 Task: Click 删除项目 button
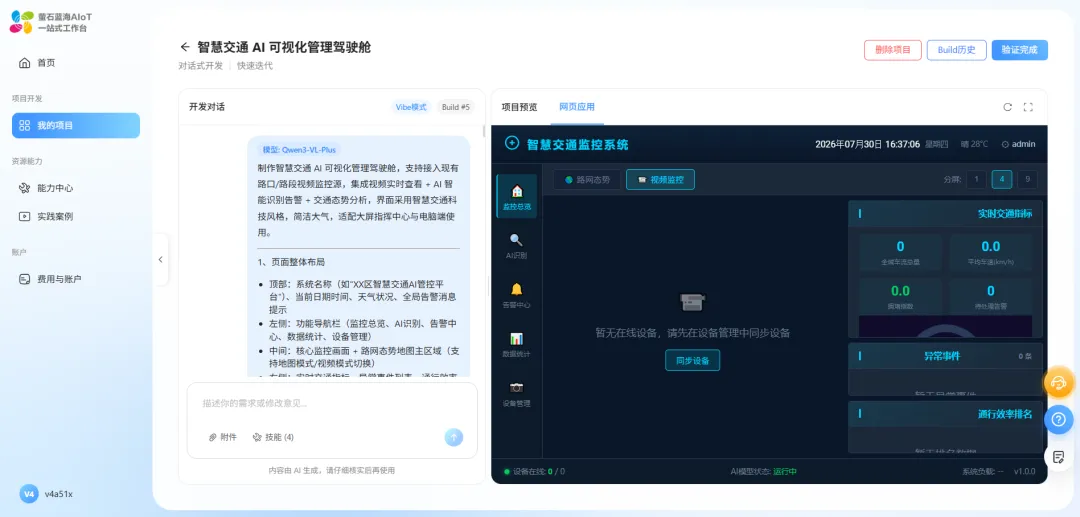coord(893,50)
